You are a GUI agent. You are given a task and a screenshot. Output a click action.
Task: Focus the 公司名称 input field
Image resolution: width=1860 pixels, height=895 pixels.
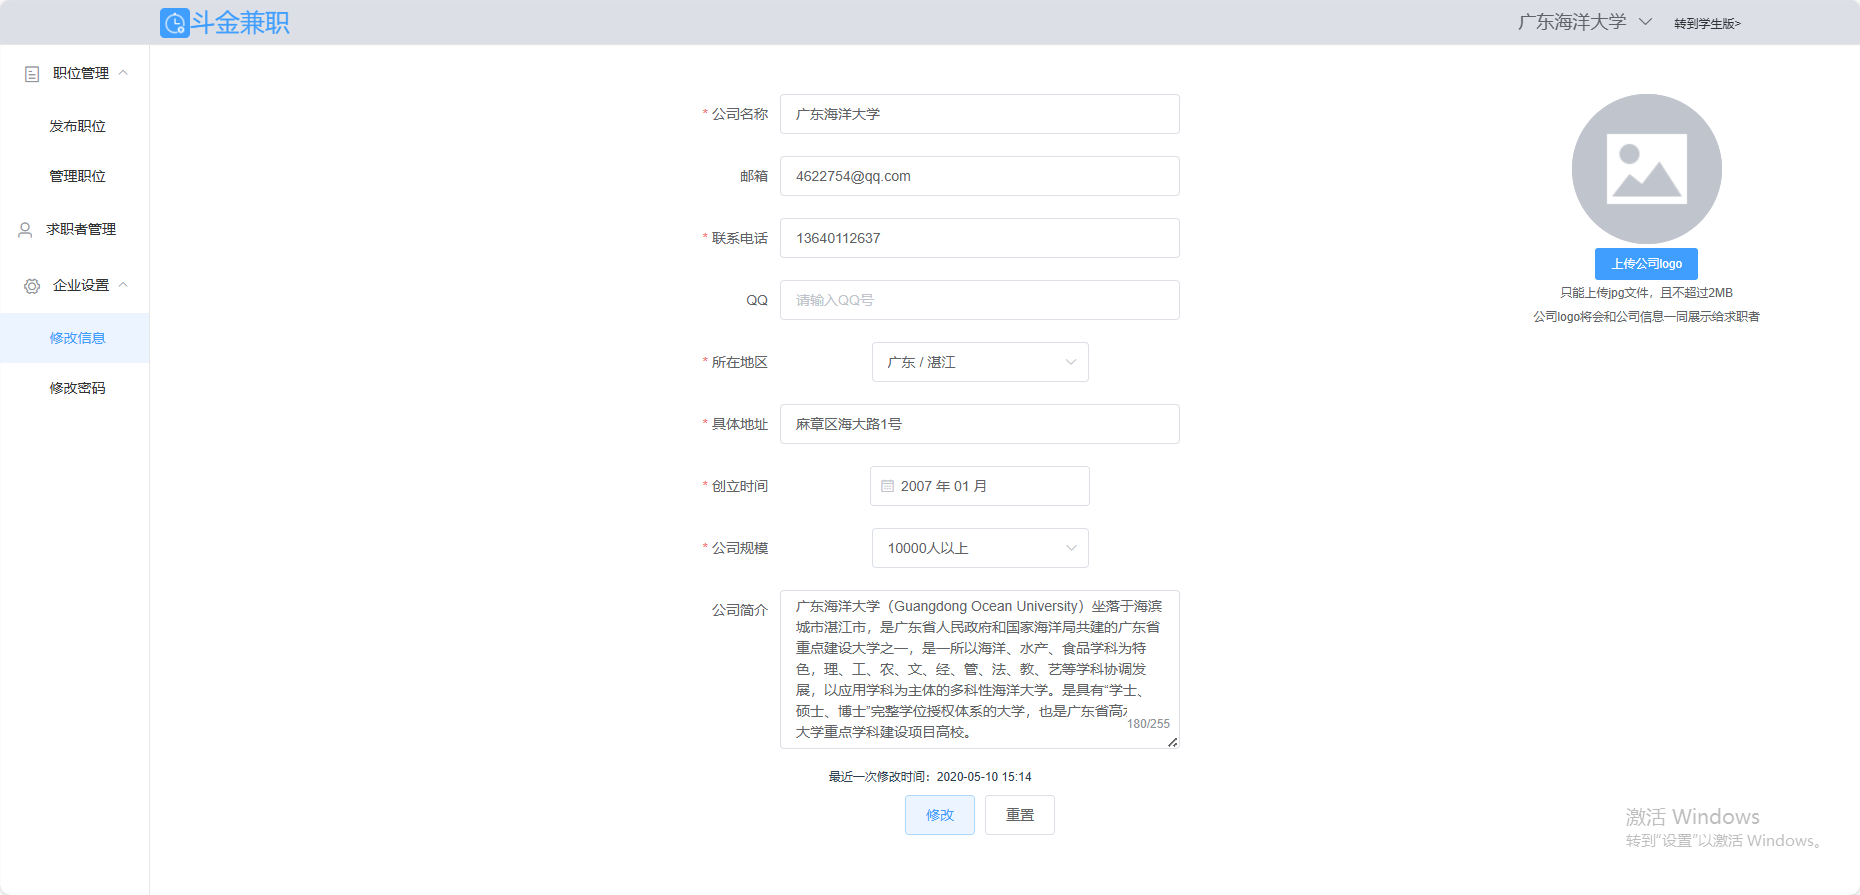[x=980, y=114]
